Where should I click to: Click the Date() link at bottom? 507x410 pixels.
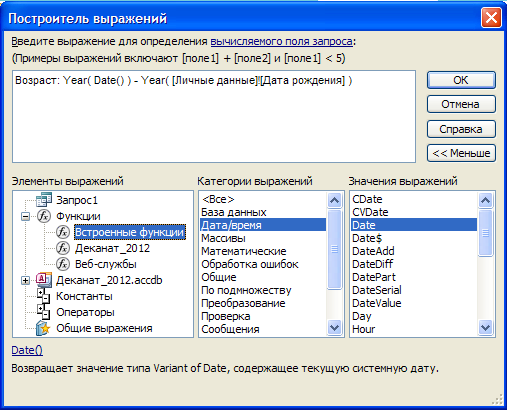tap(27, 350)
